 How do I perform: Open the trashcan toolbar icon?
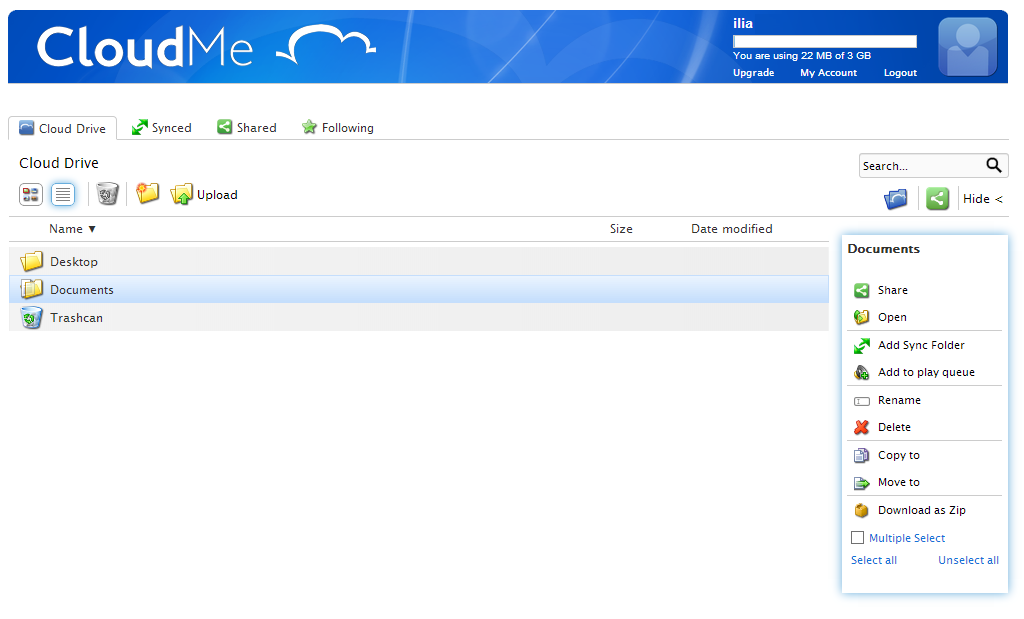[107, 194]
